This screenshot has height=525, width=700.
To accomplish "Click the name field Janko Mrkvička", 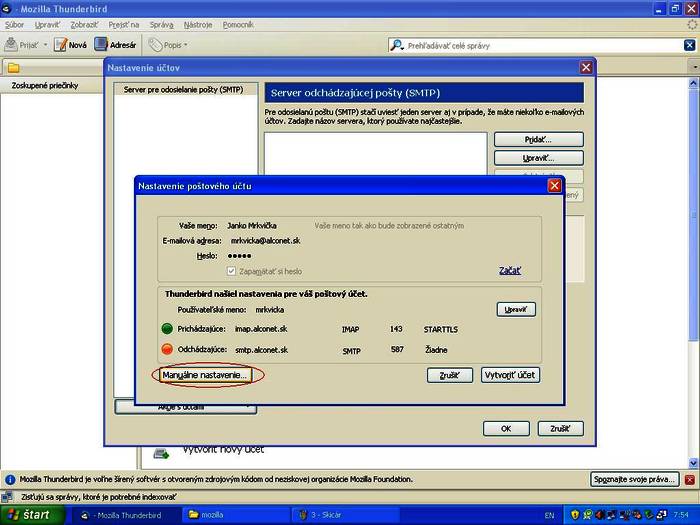I will (252, 225).
